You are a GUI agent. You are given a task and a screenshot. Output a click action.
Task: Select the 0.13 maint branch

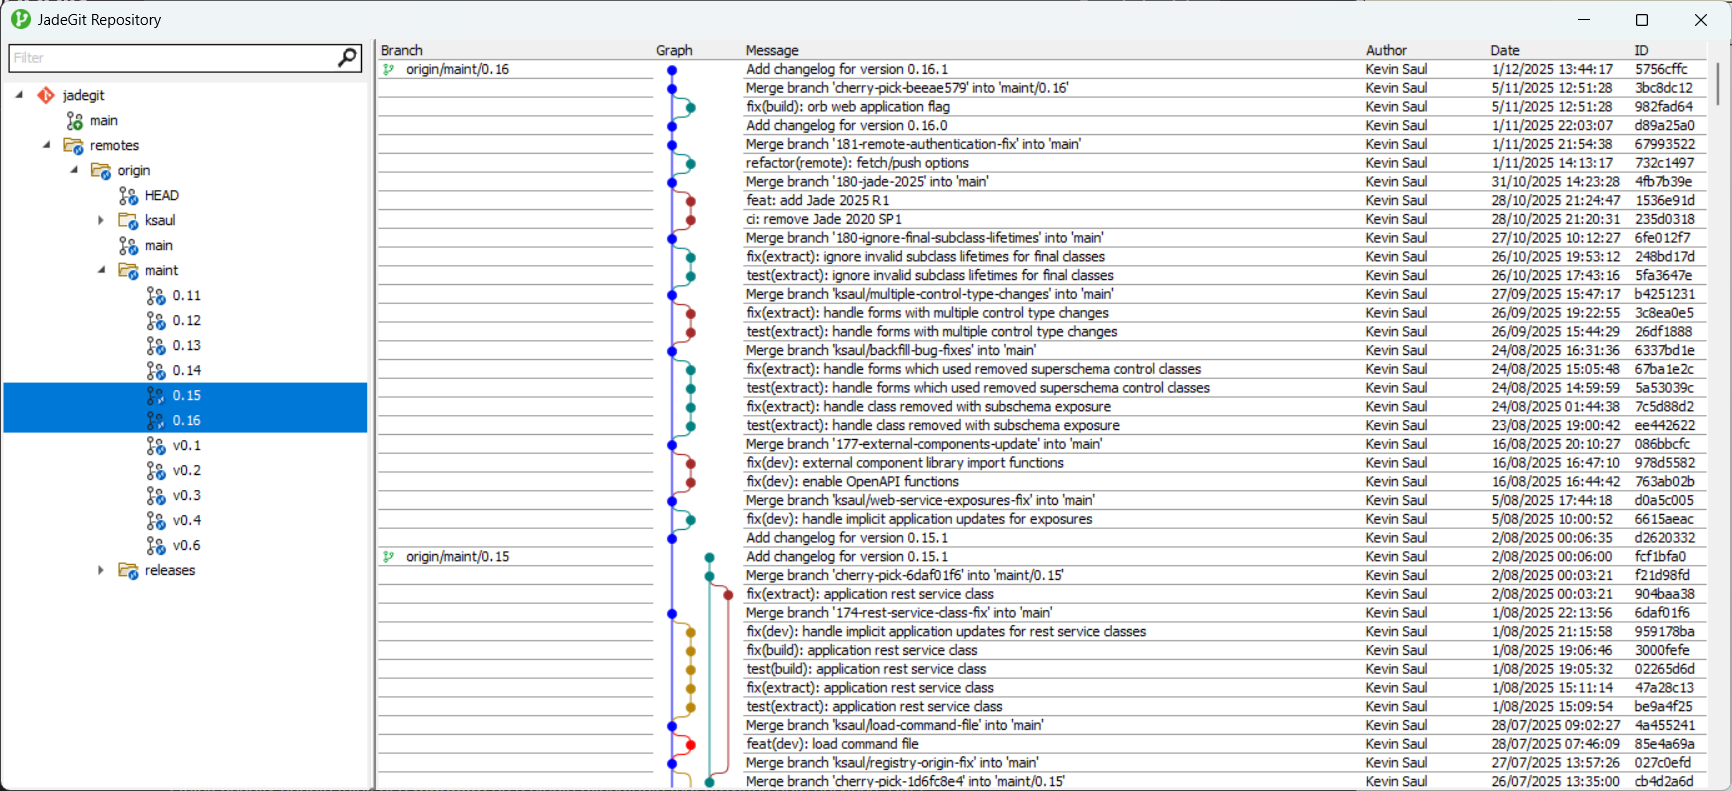pos(186,346)
